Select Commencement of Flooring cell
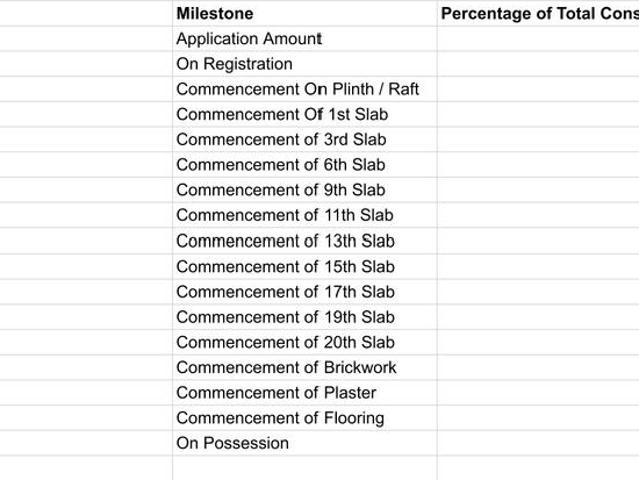The image size is (639, 480). pyautogui.click(x=305, y=418)
